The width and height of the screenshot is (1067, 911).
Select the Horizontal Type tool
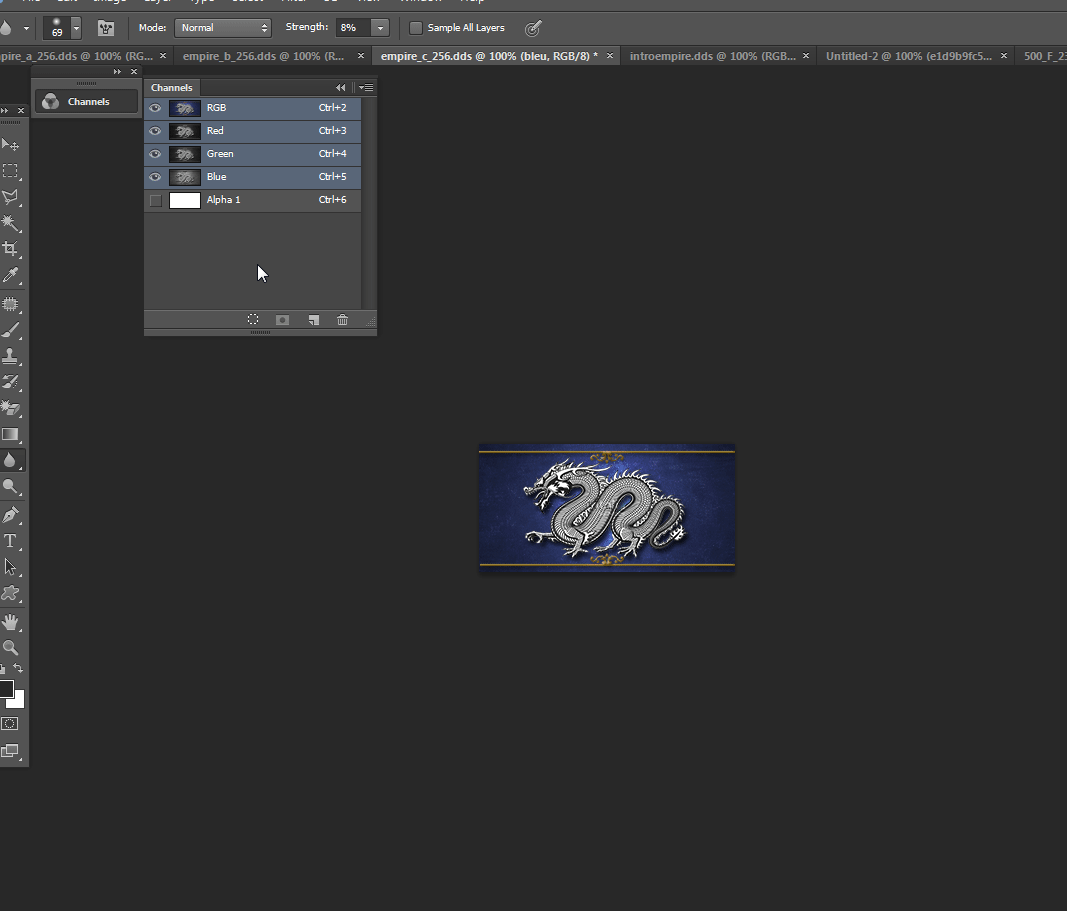pos(10,542)
